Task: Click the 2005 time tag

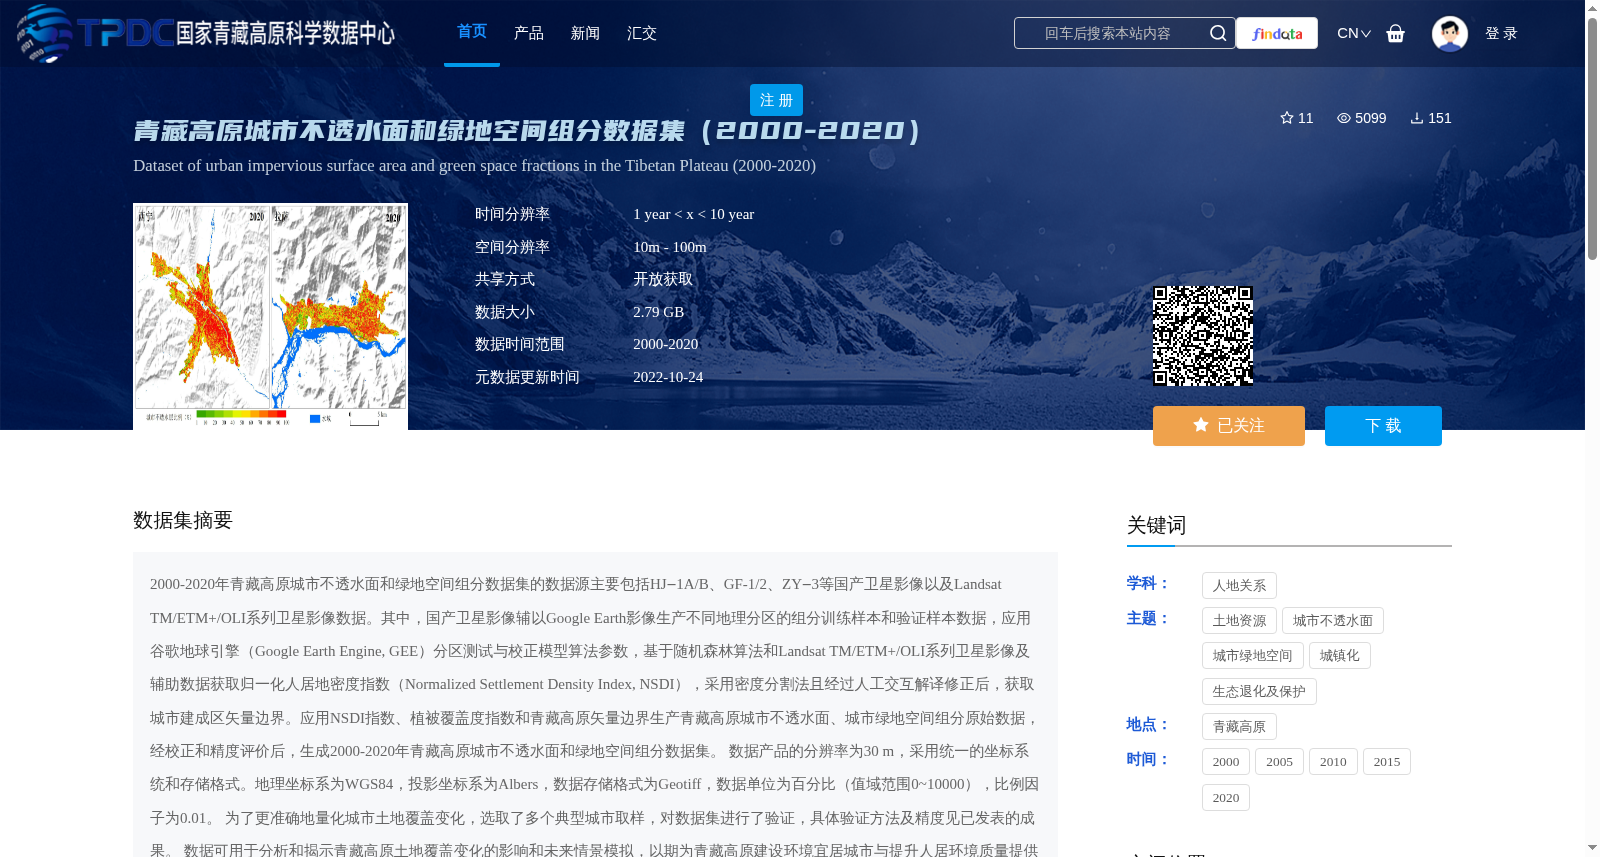Action: 1279,762
